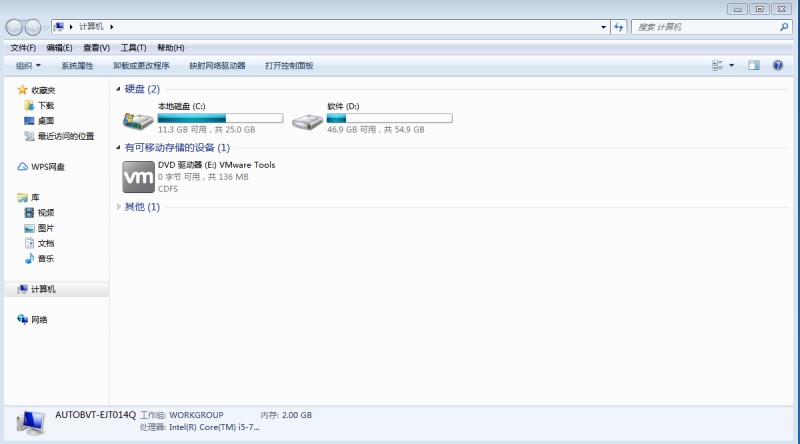Image resolution: width=800 pixels, height=444 pixels.
Task: Click the 音乐 note icon in the sidebar
Action: (x=30, y=258)
